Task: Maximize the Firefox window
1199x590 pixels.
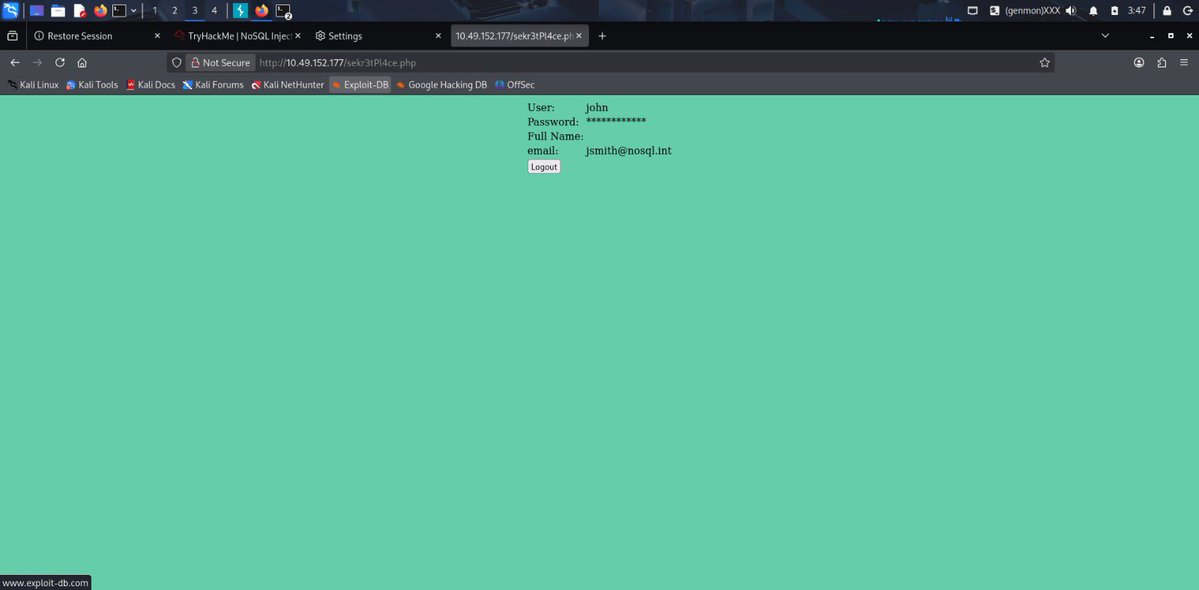Action: pyautogui.click(x=1171, y=36)
